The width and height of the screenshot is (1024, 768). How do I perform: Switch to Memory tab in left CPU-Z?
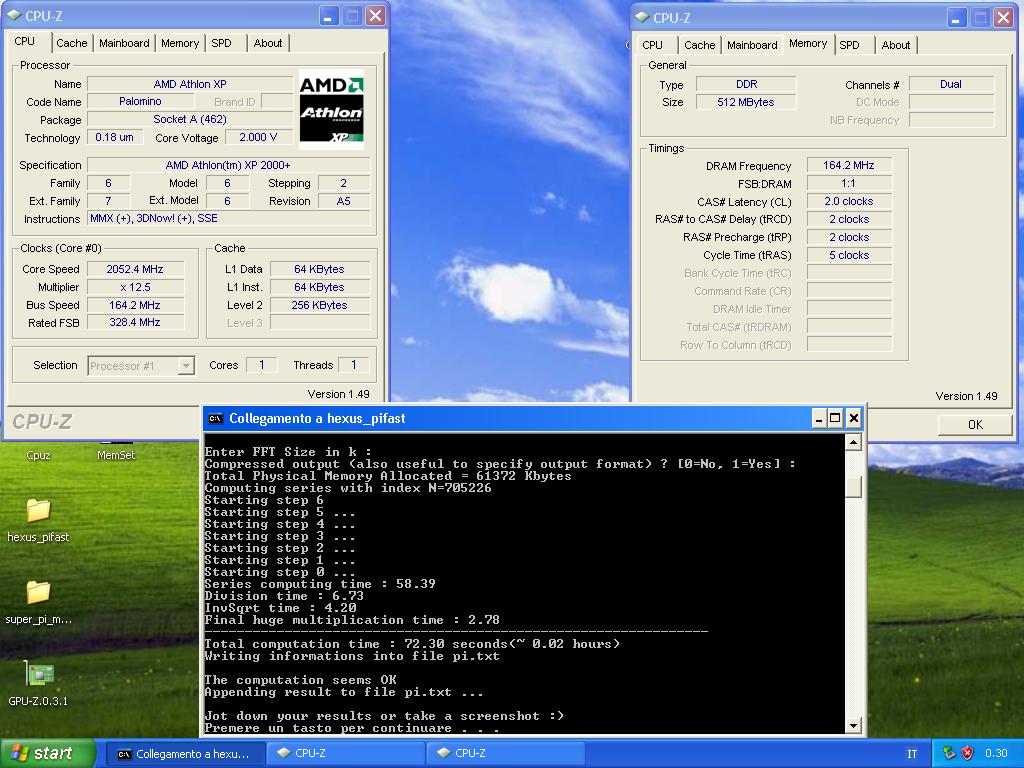tap(180, 43)
